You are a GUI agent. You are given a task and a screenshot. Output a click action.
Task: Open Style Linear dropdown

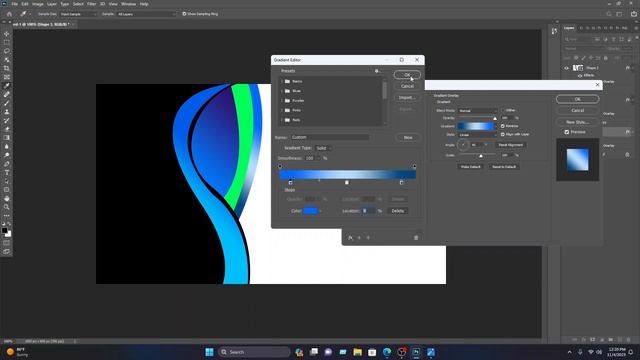[477, 135]
